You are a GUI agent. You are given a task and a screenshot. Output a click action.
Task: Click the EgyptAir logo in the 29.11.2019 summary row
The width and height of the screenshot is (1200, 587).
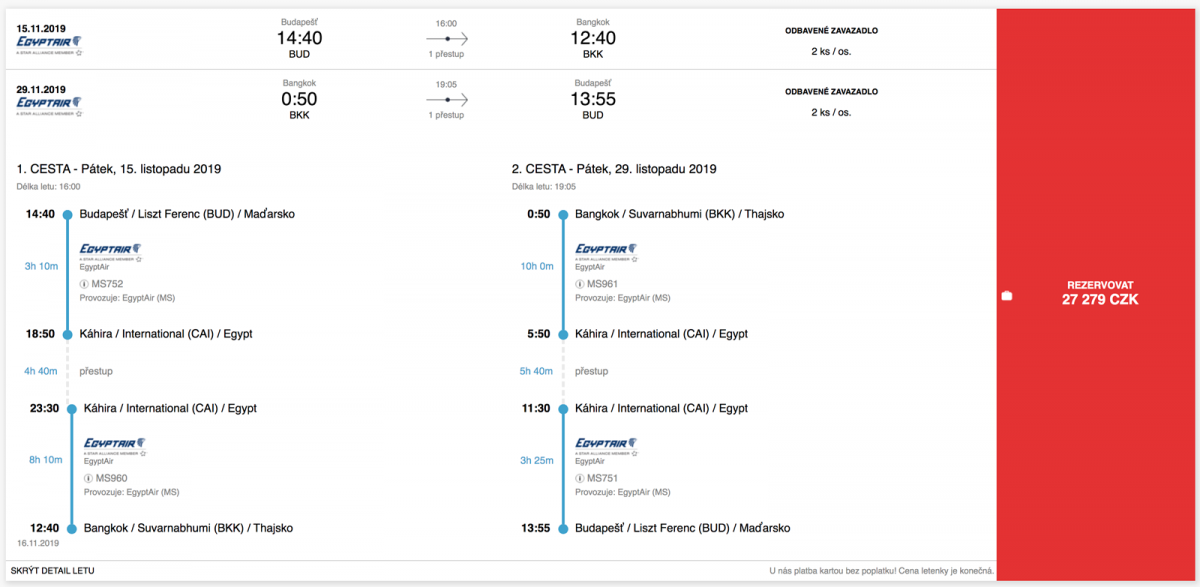pyautogui.click(x=50, y=104)
